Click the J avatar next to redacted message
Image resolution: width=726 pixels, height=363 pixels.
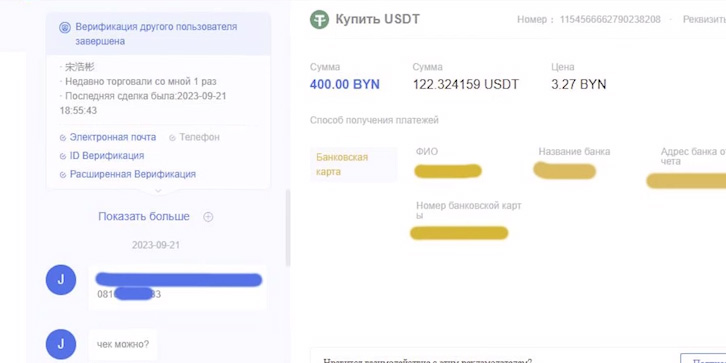pos(61,280)
